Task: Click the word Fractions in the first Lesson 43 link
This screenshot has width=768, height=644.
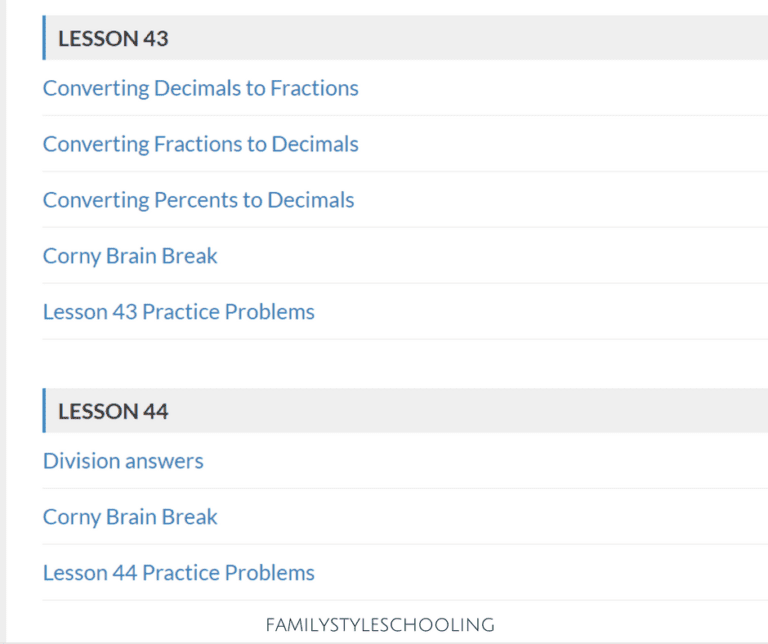Action: (314, 88)
